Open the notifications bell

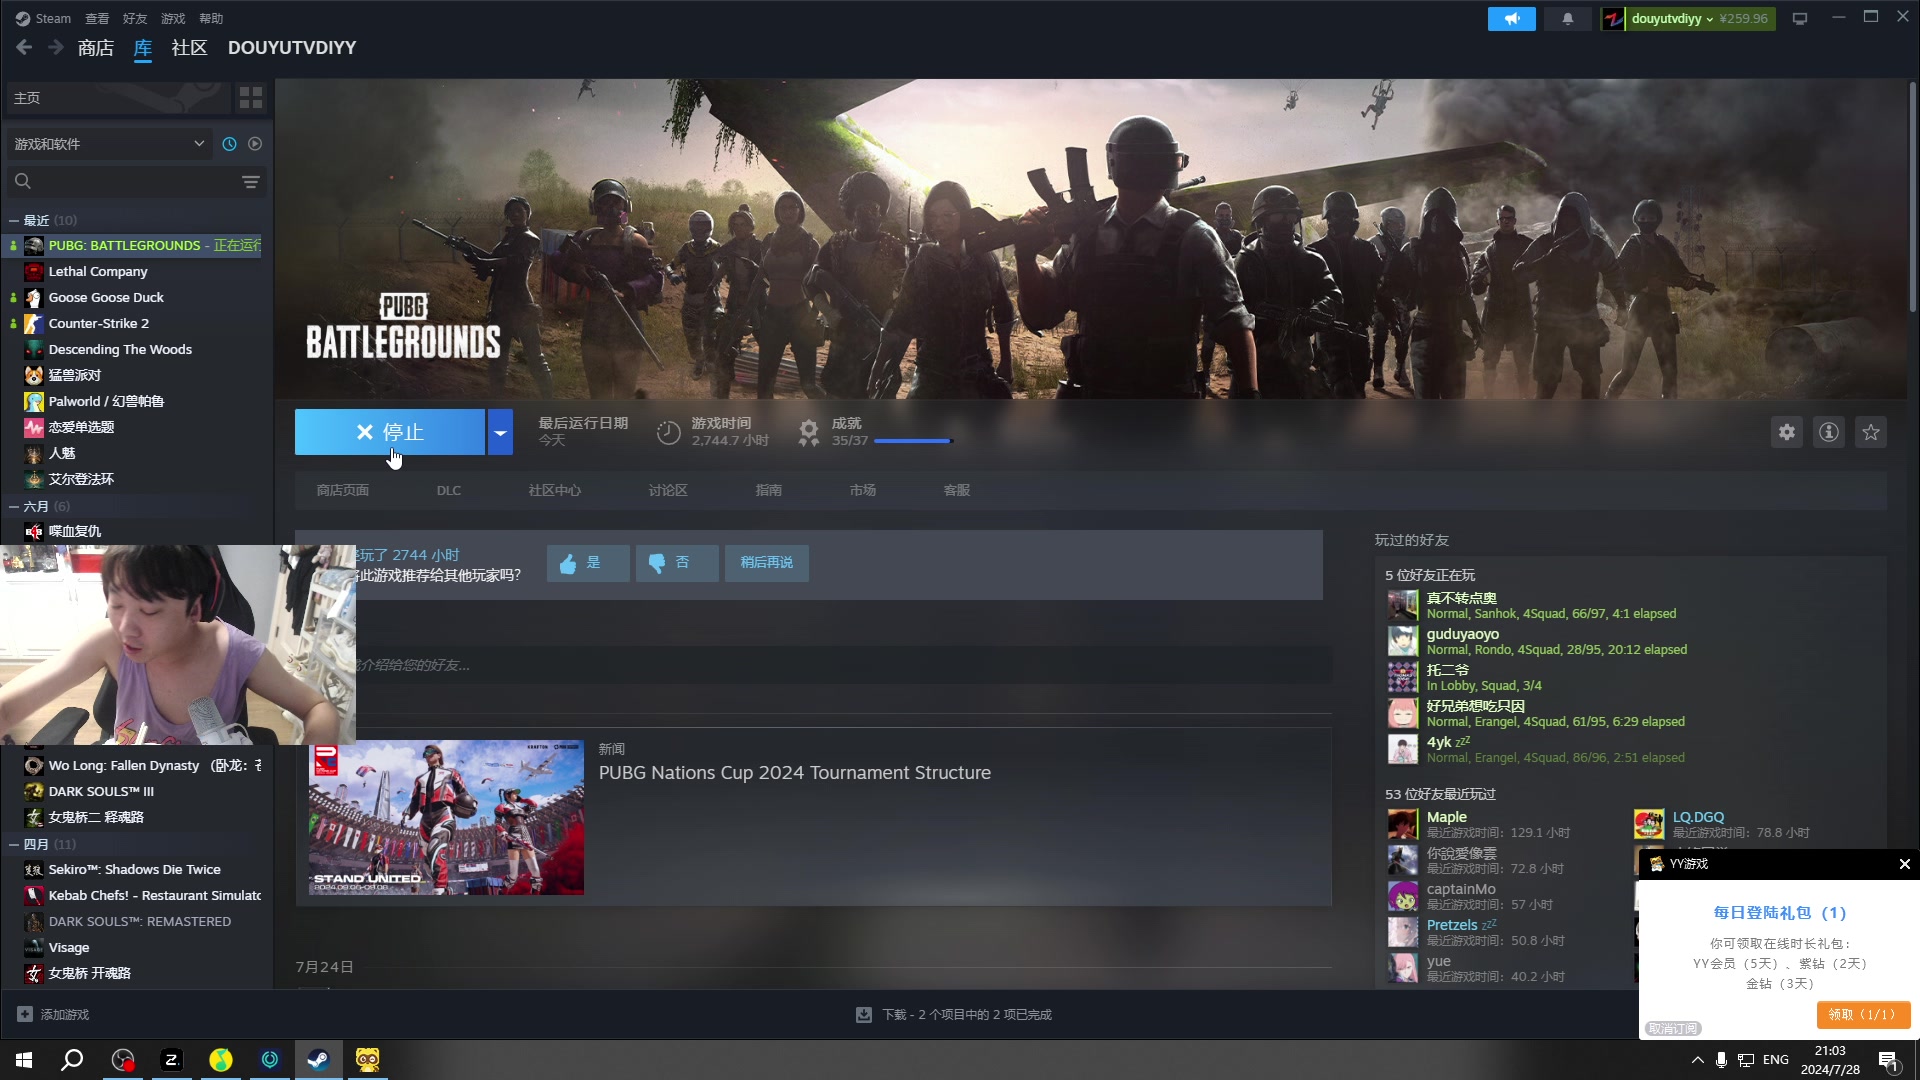pos(1567,19)
